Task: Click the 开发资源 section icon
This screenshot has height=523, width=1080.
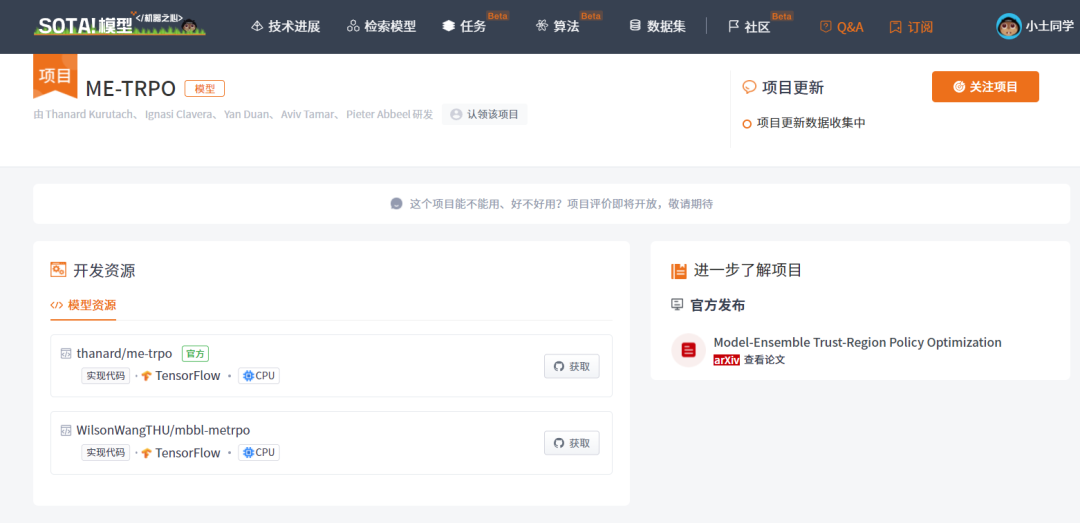Action: click(58, 270)
